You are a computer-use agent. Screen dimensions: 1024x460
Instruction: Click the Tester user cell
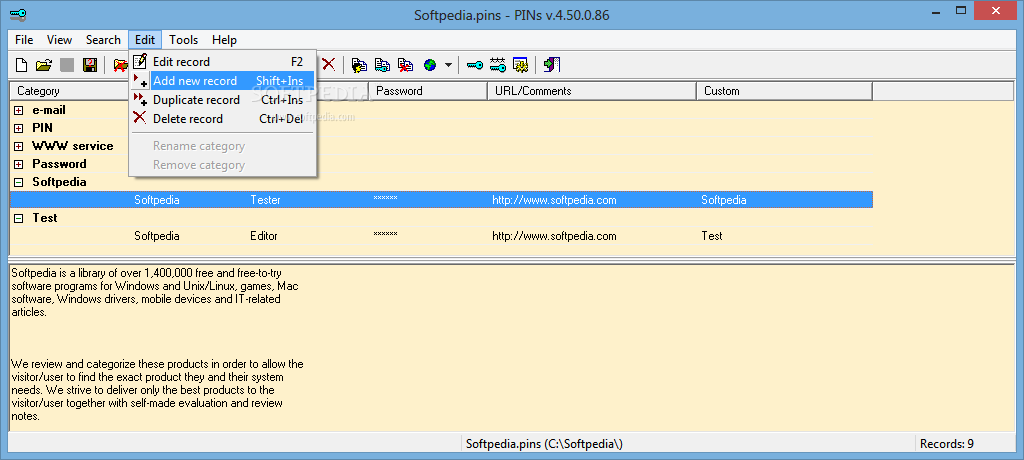point(265,200)
